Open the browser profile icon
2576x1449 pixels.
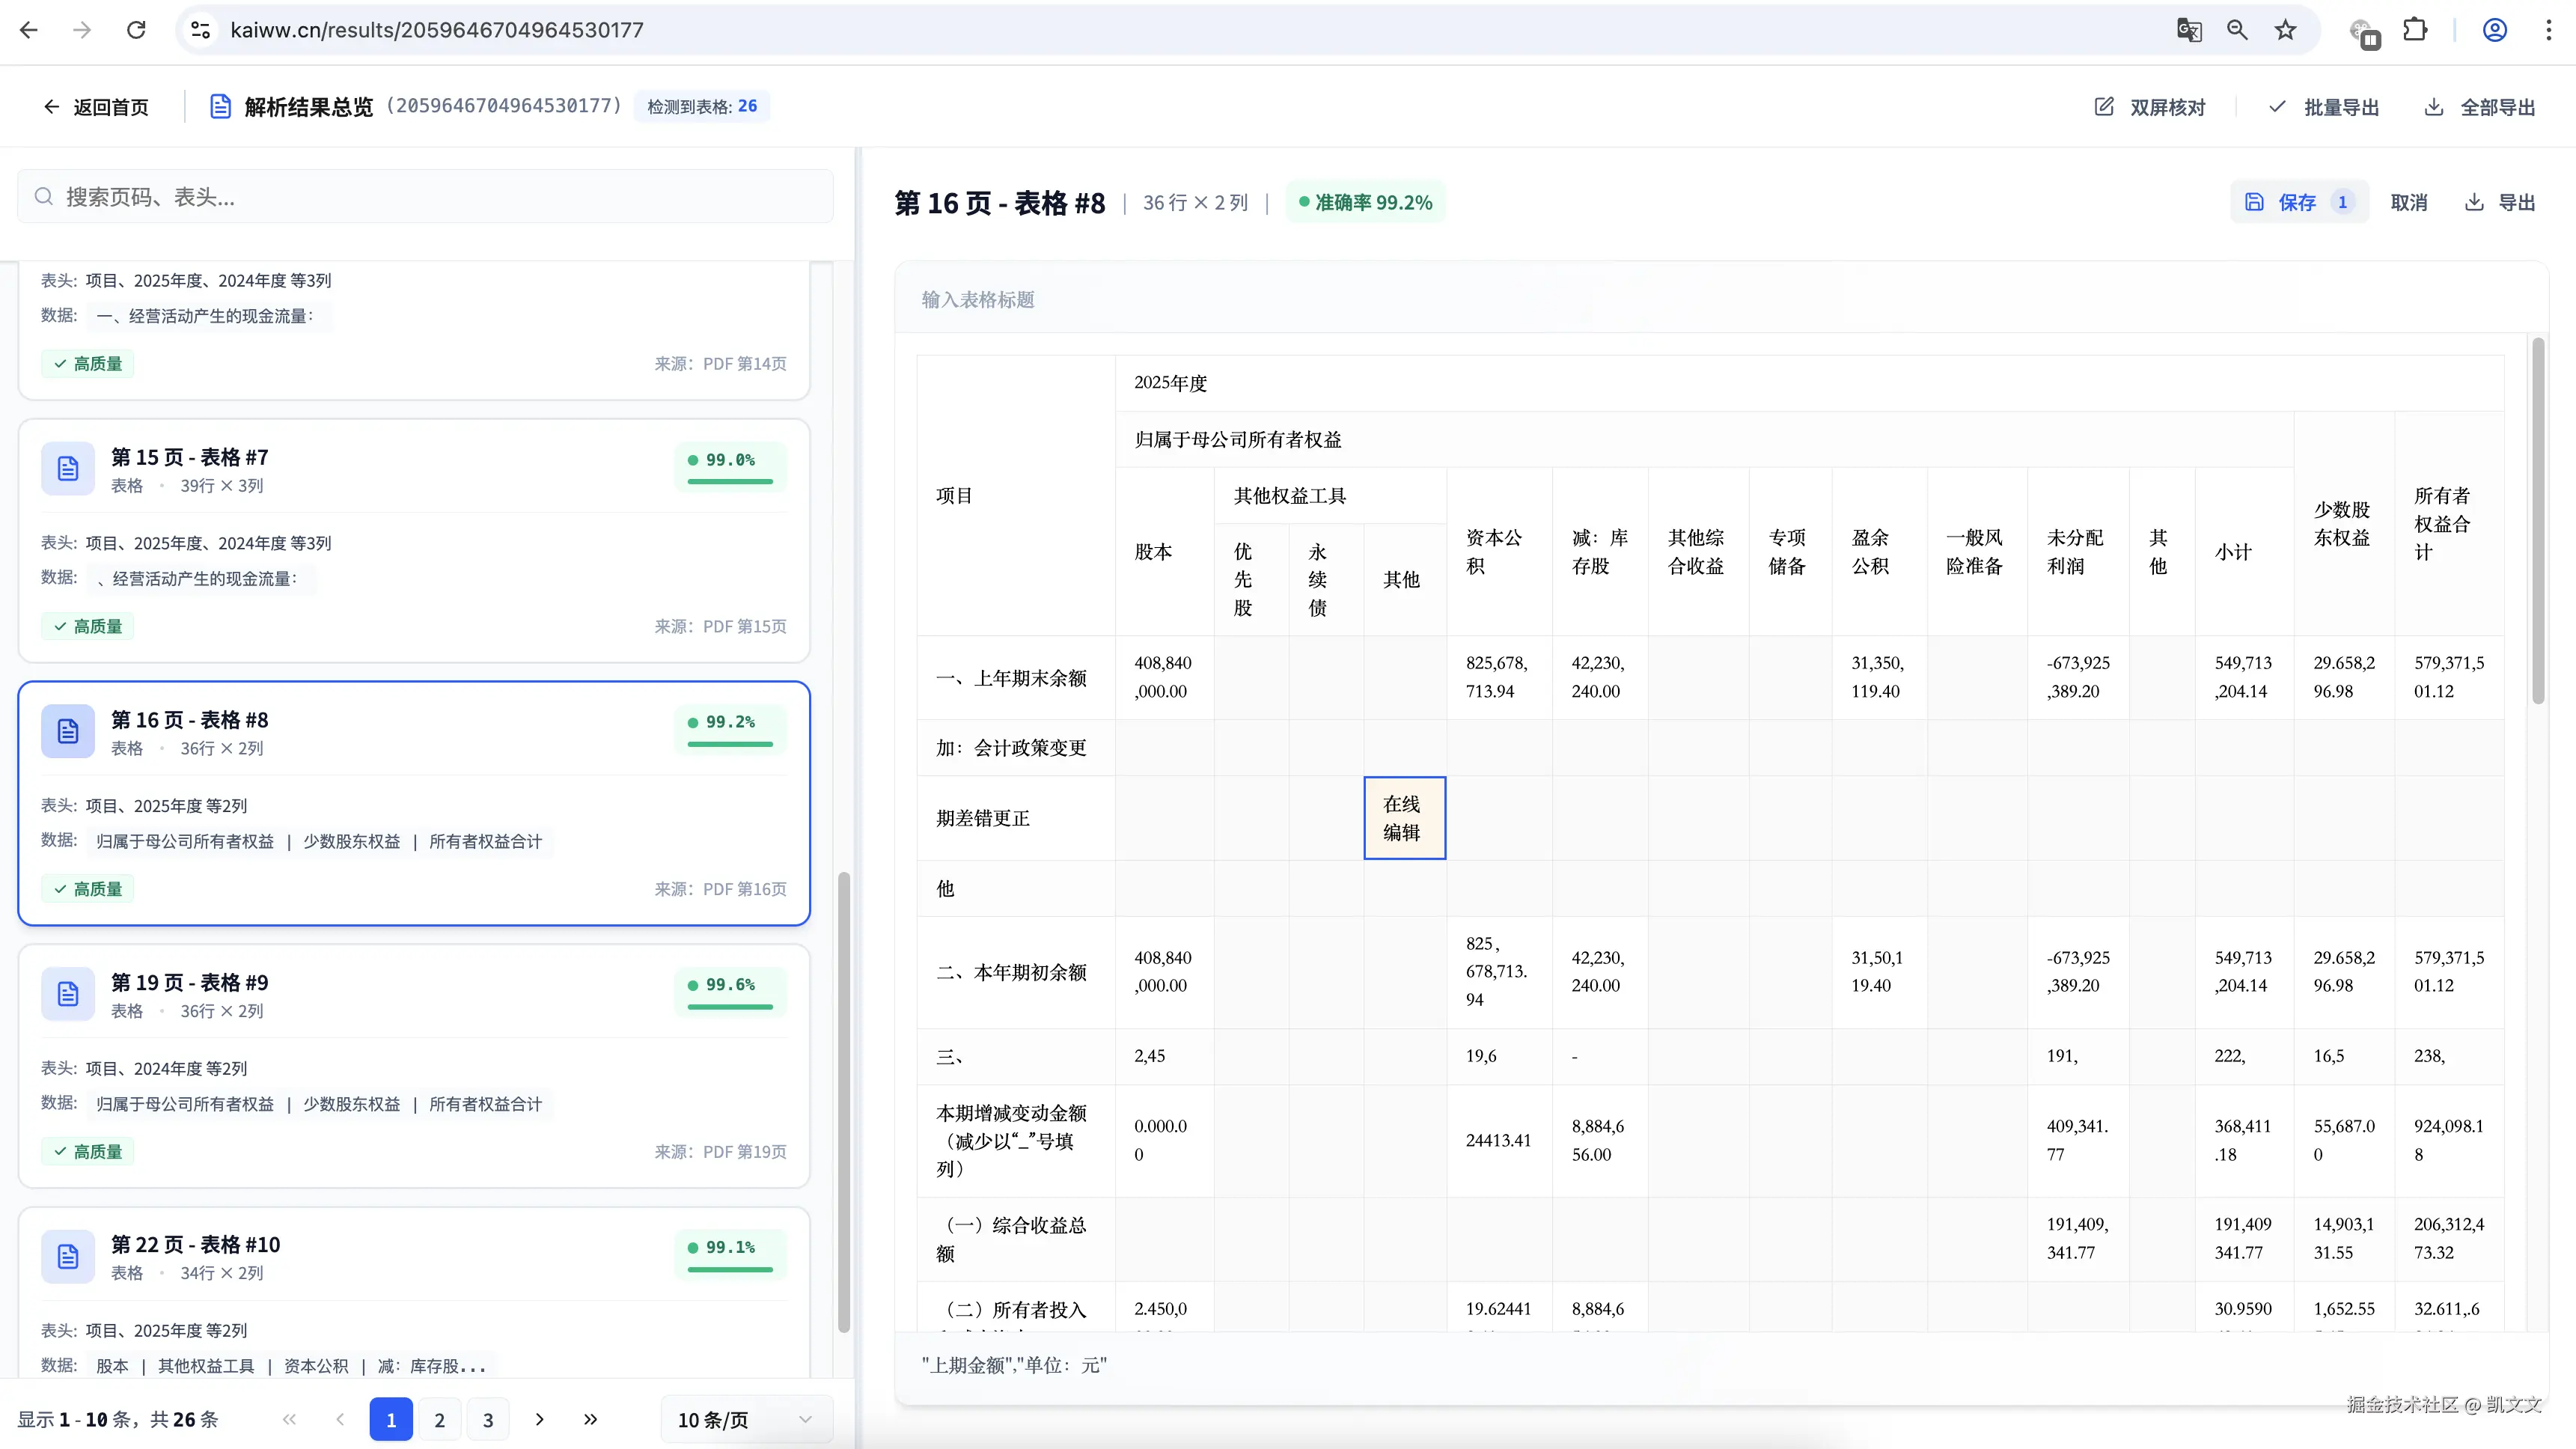click(x=2495, y=30)
